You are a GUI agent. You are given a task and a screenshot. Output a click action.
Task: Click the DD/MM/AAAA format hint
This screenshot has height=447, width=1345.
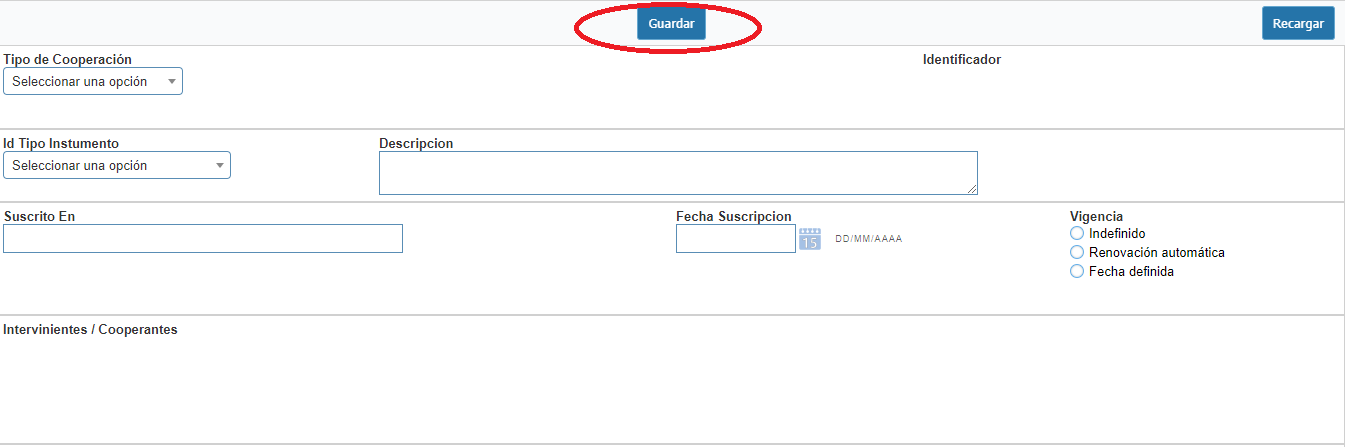click(868, 239)
